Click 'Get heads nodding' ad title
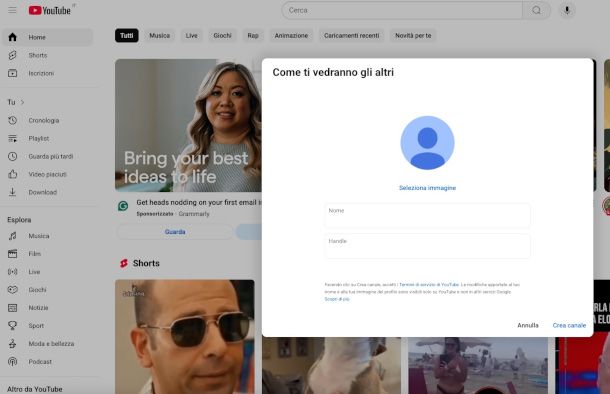610x394 pixels. (x=199, y=202)
